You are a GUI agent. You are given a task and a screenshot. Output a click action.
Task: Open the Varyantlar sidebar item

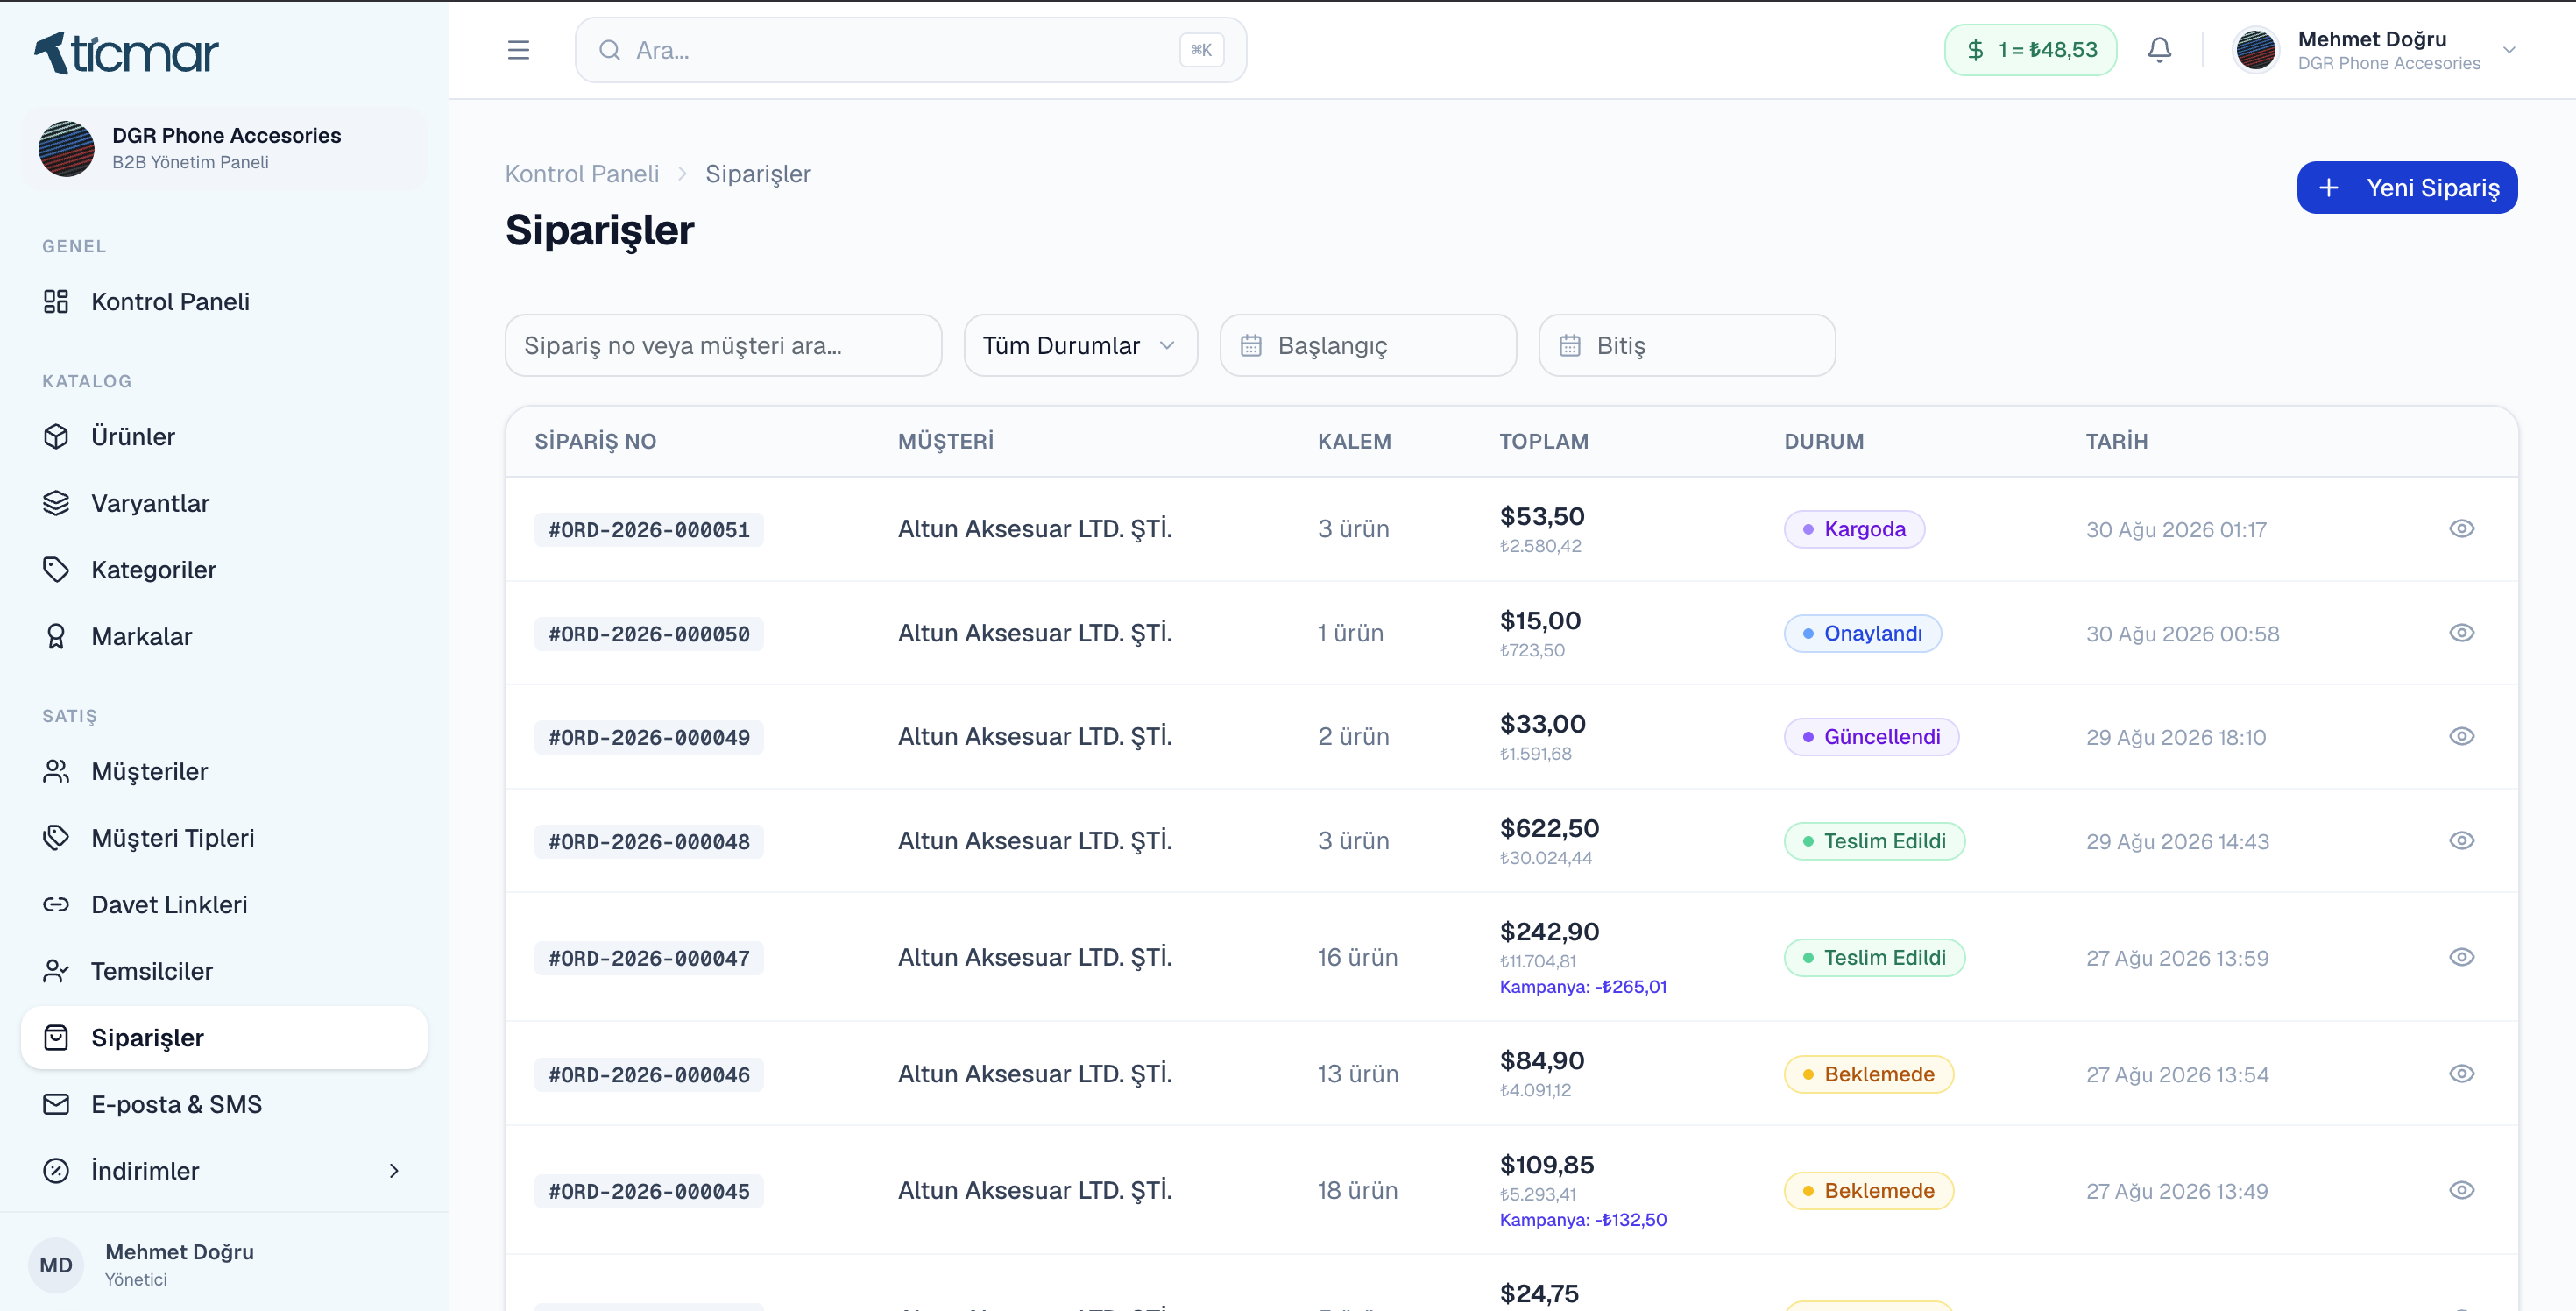click(224, 503)
